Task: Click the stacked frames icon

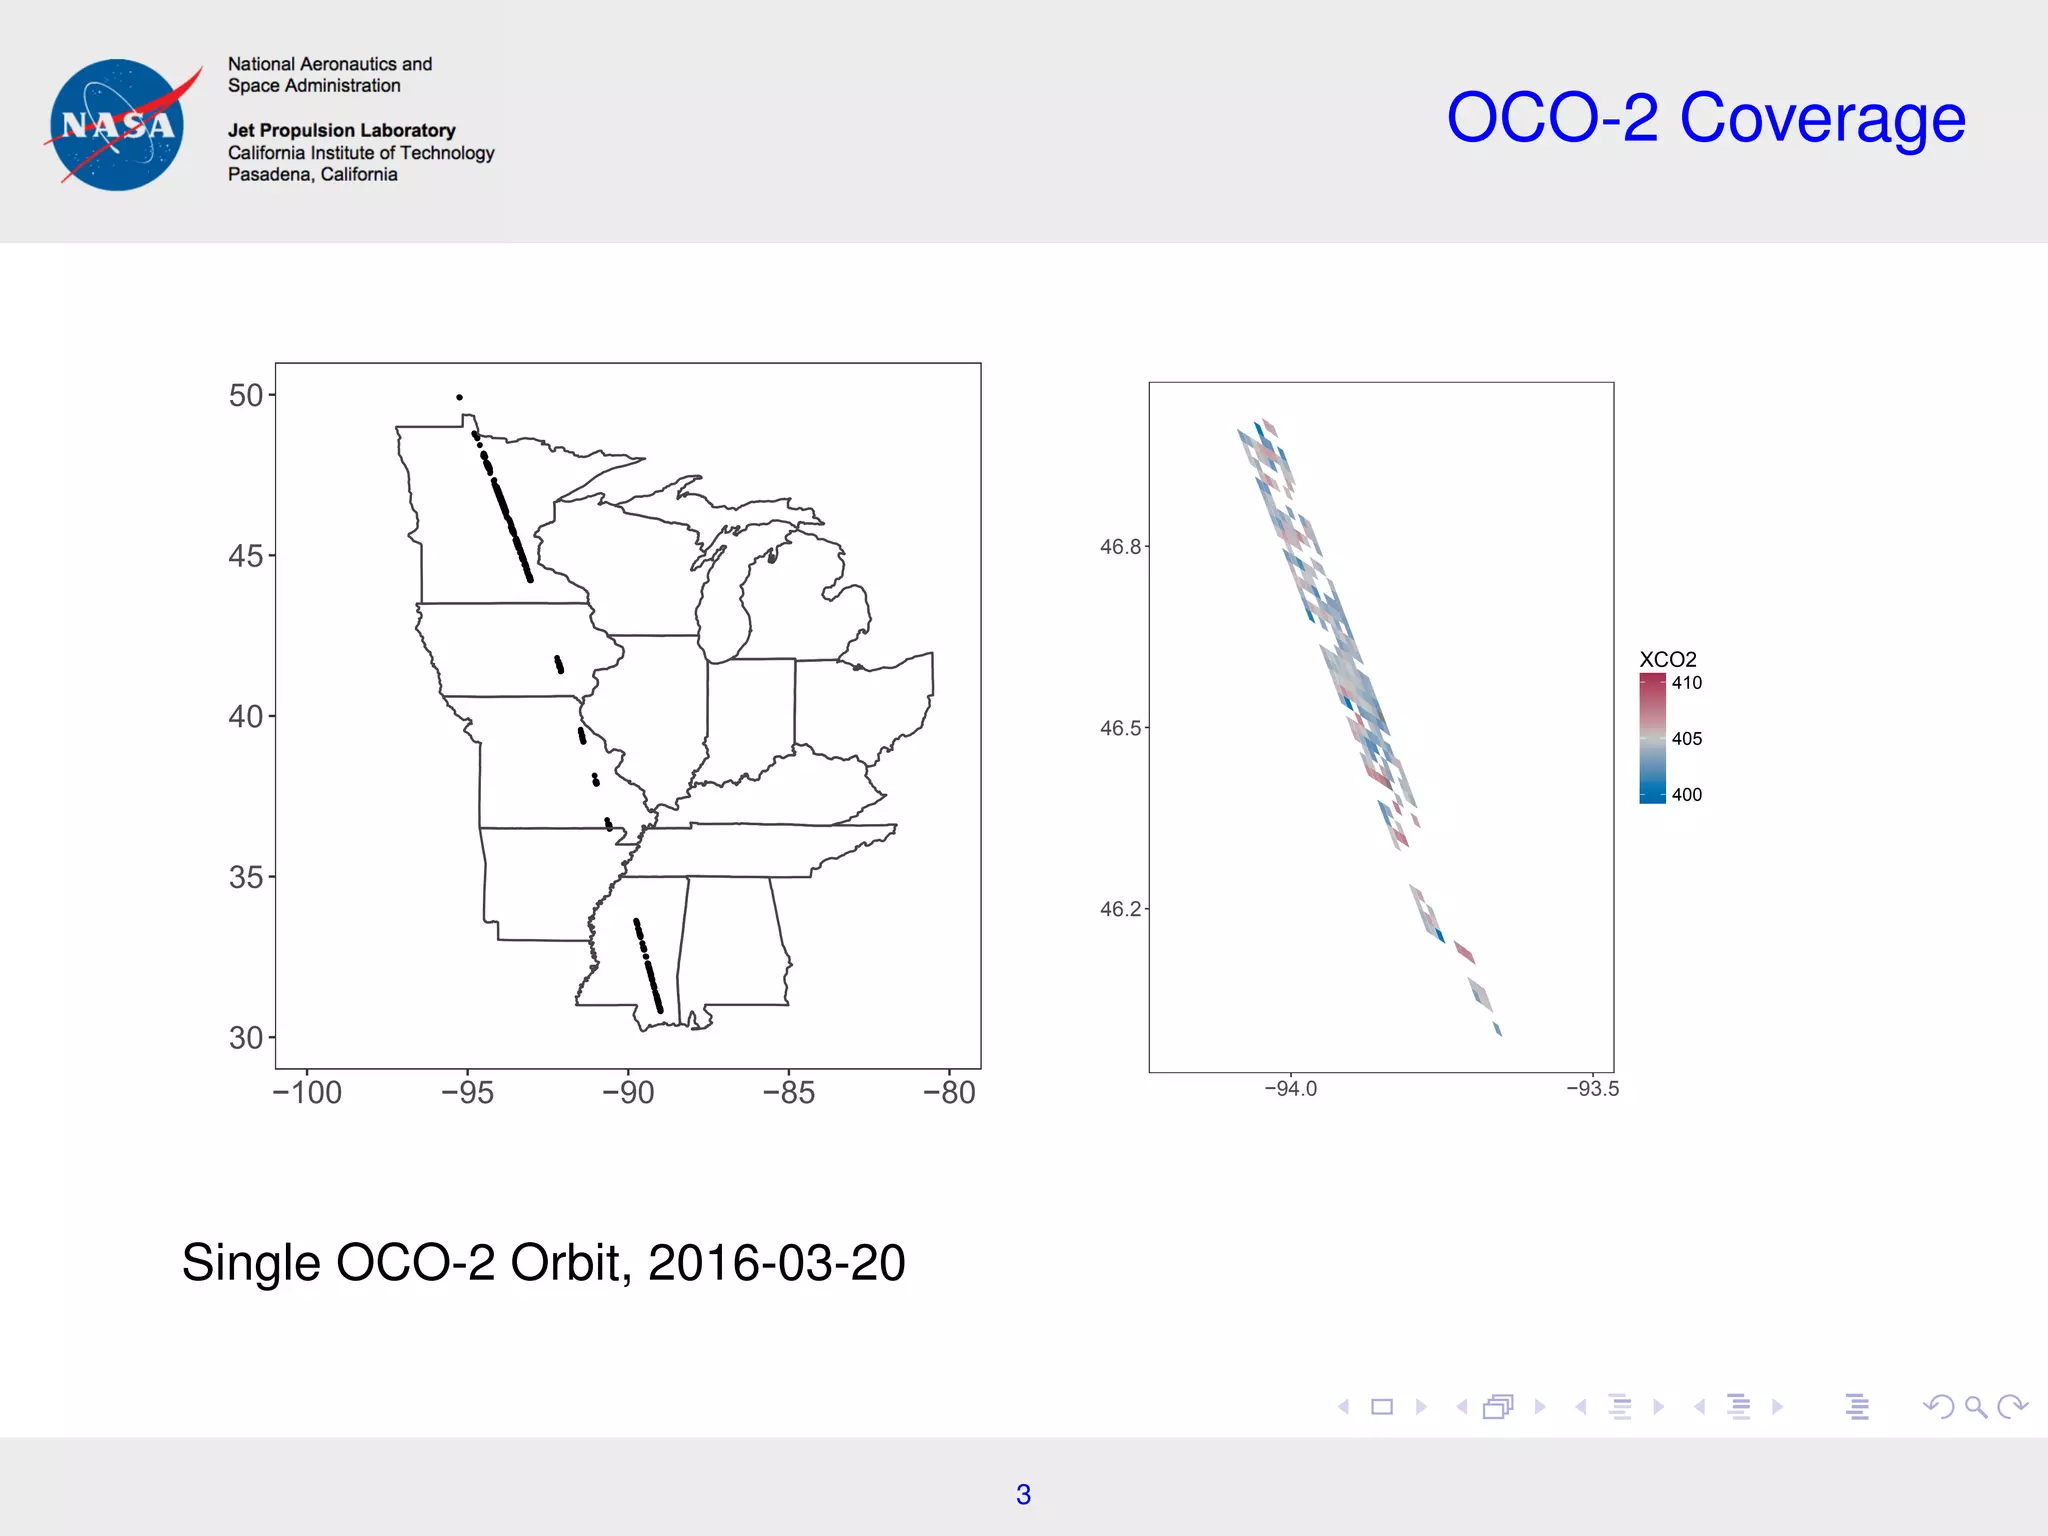Action: click(1499, 1407)
